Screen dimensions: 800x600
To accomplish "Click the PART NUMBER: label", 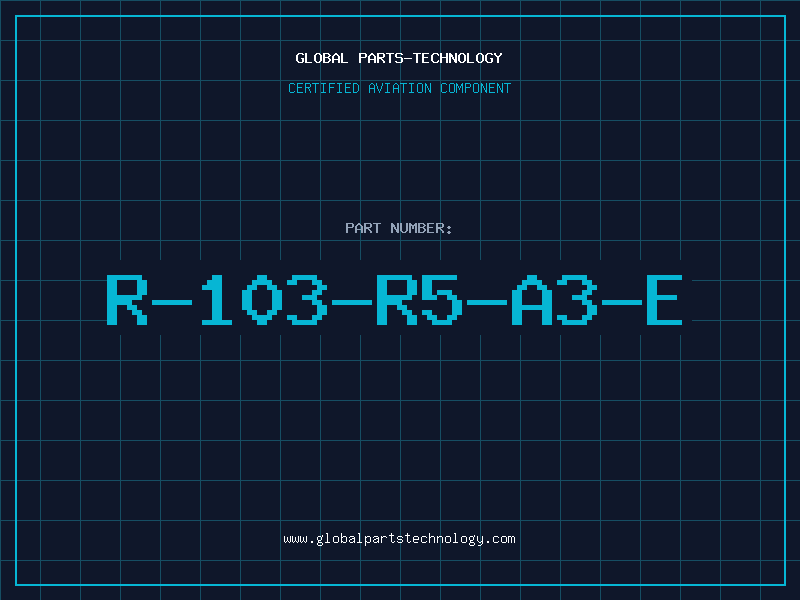I will click(399, 228).
